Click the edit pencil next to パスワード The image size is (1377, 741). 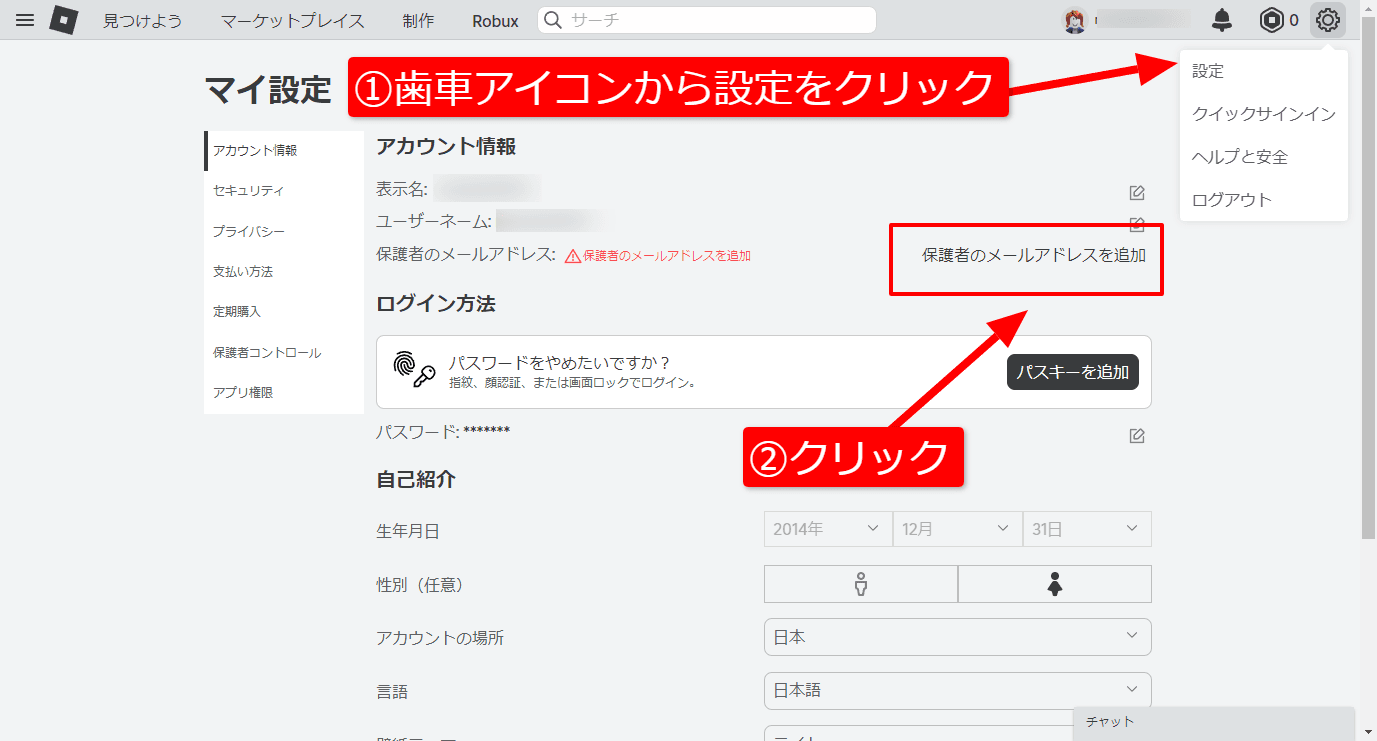pyautogui.click(x=1136, y=435)
